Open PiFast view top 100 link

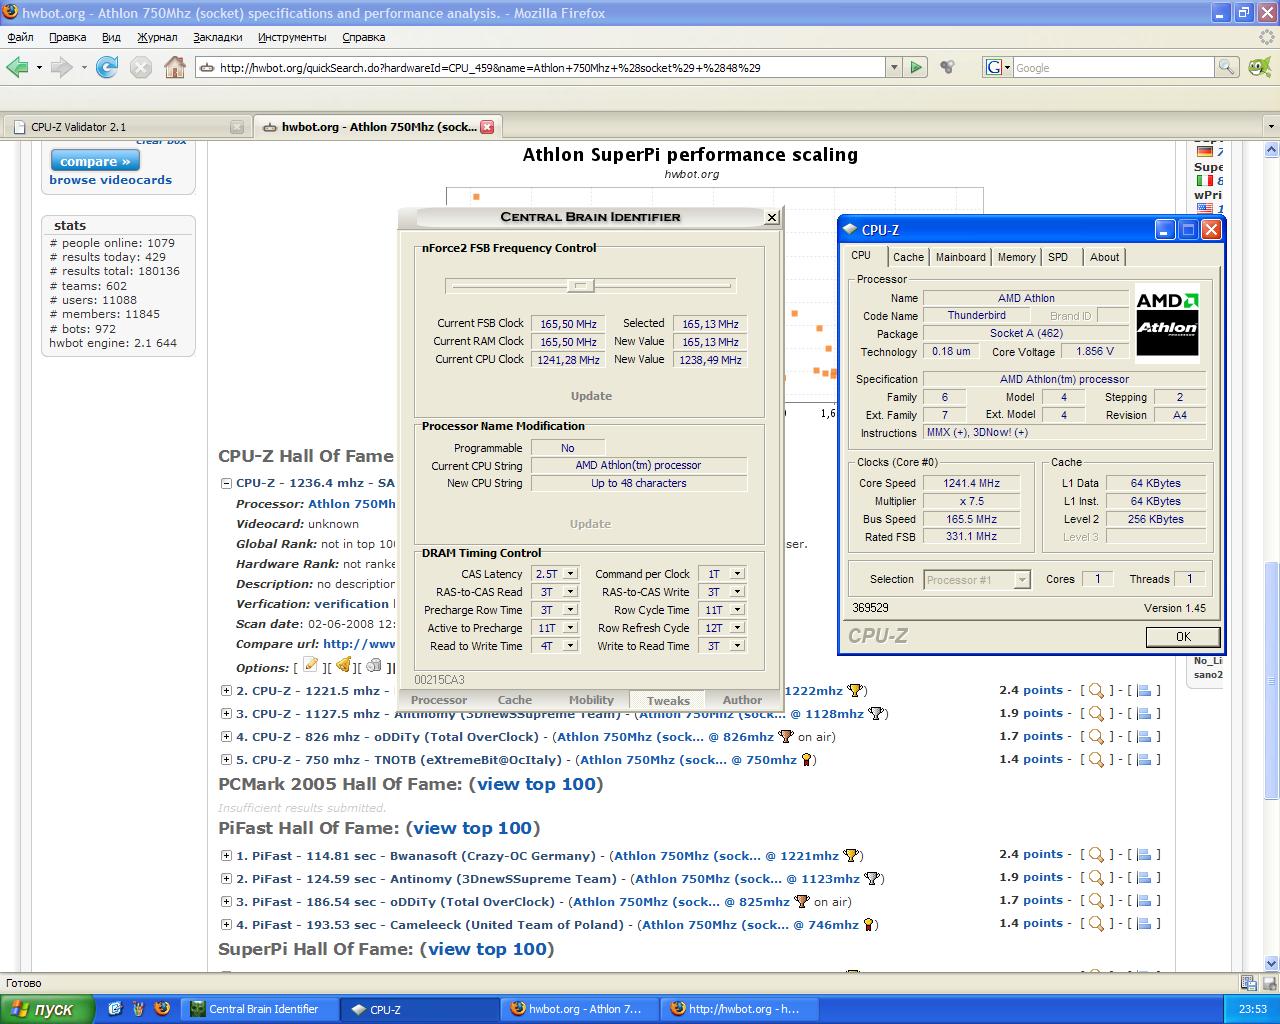[x=473, y=828]
